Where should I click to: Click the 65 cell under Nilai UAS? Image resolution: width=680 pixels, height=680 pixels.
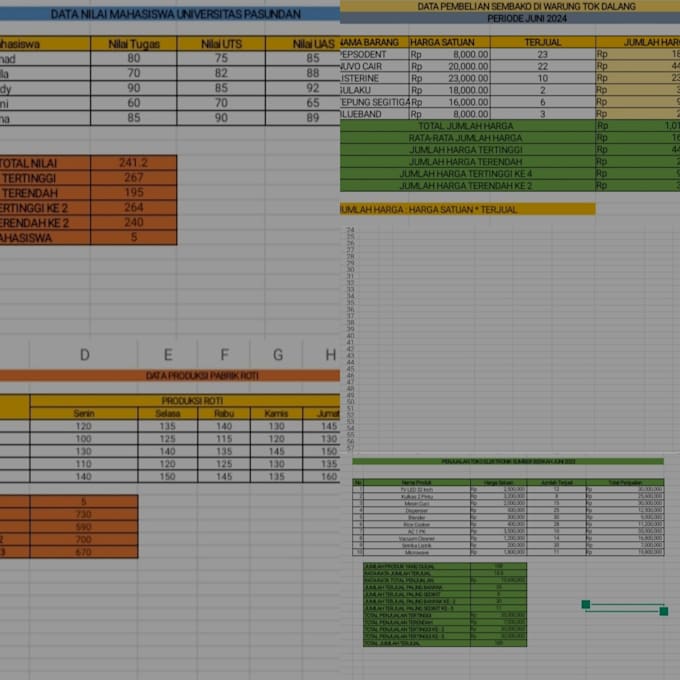click(x=303, y=103)
